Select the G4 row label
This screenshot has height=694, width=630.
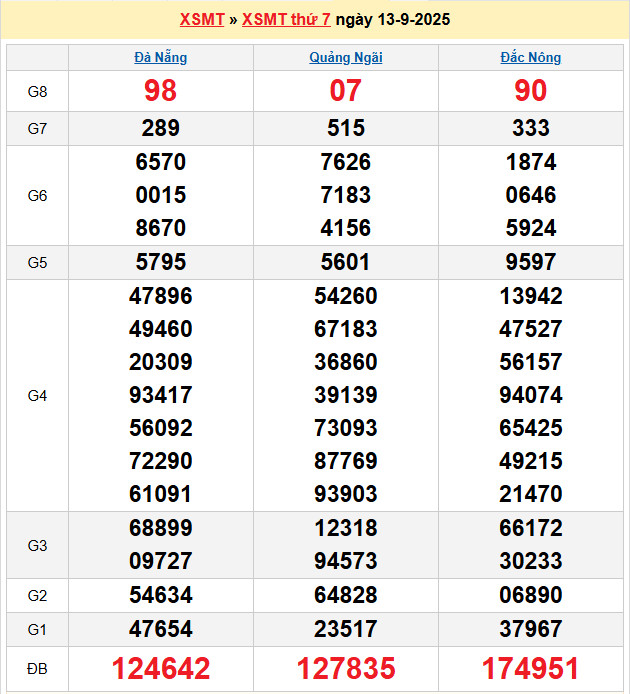(37, 396)
